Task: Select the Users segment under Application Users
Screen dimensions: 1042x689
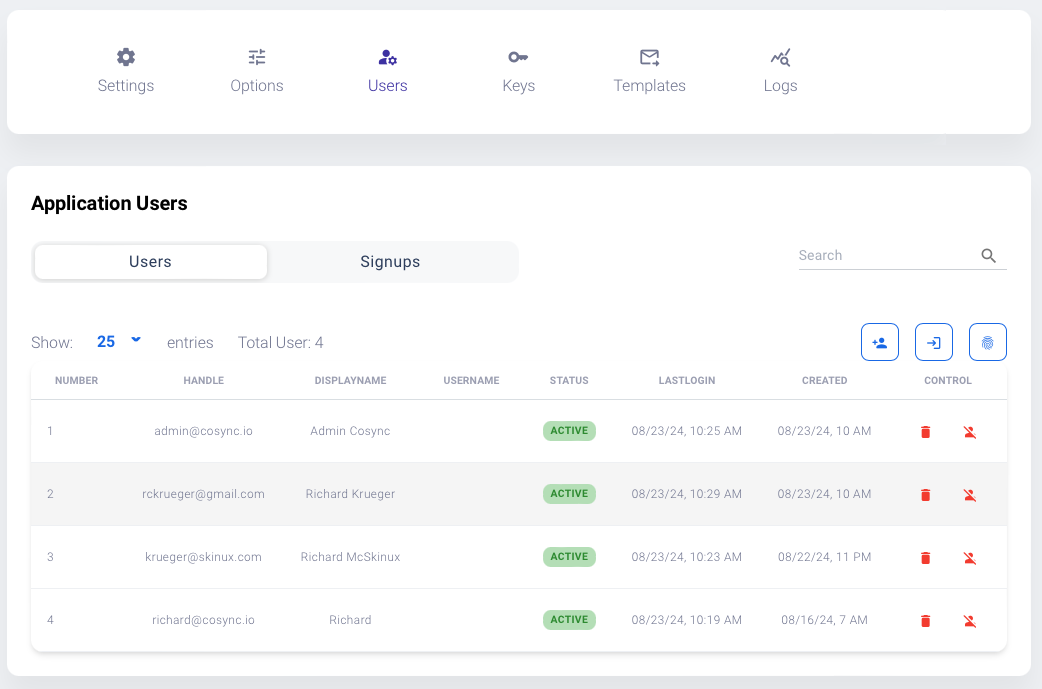Action: [151, 262]
